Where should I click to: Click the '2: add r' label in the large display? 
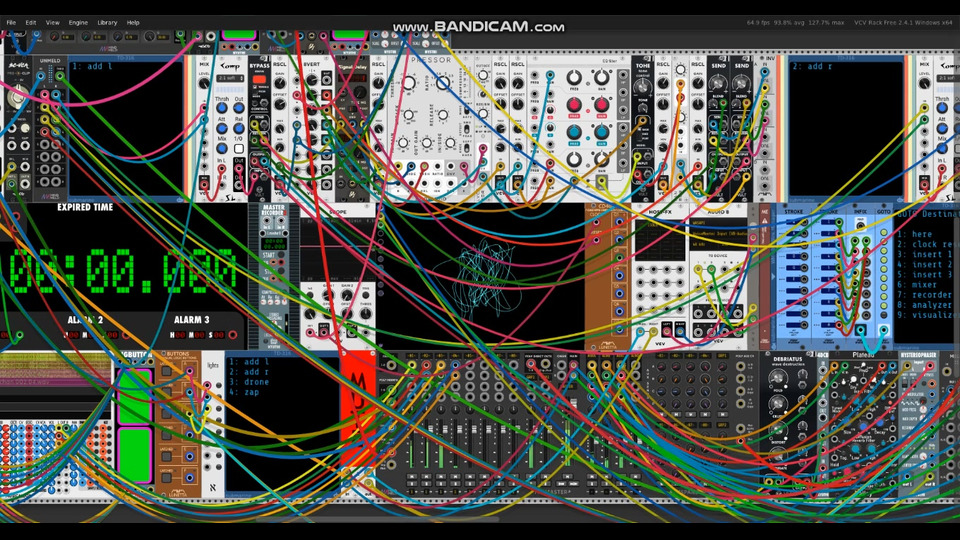tap(814, 66)
